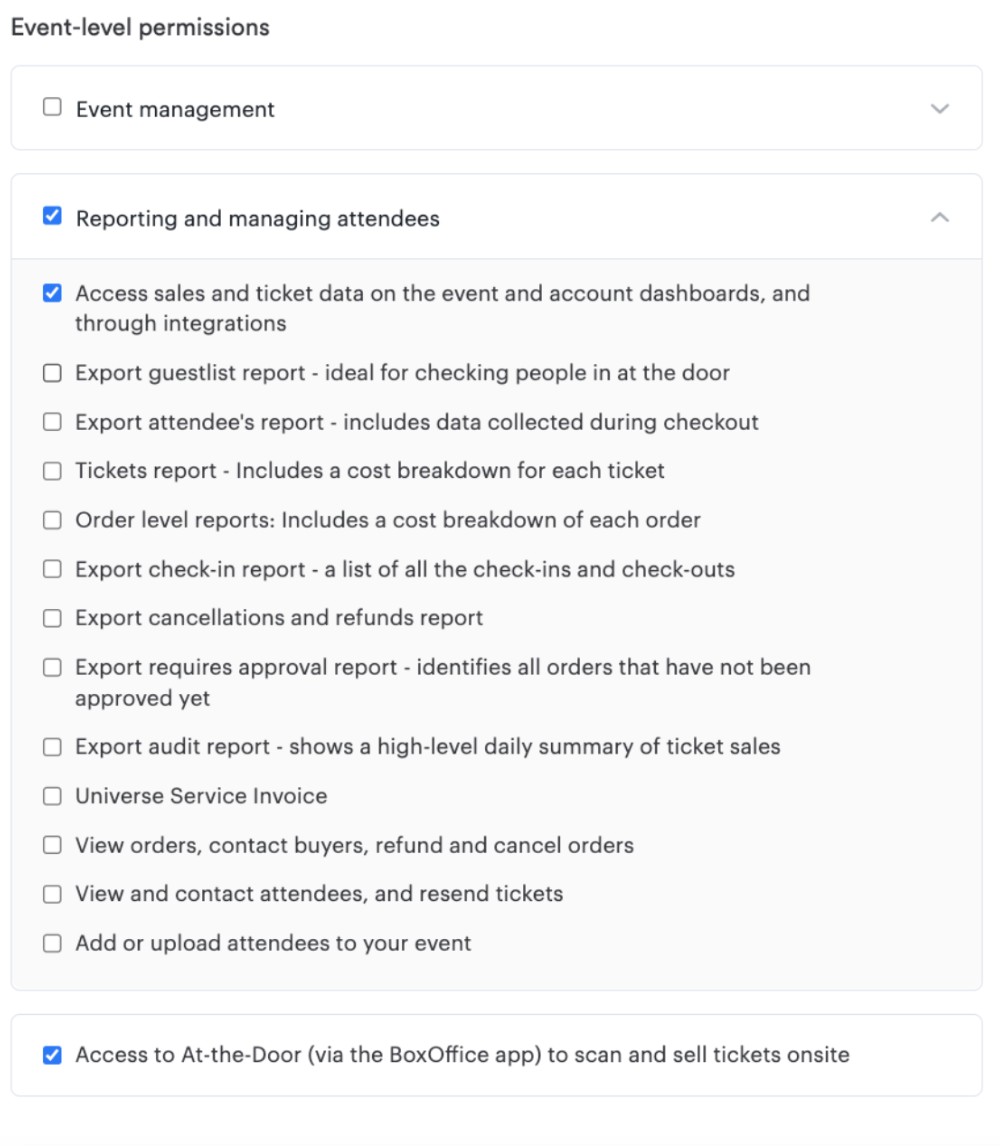Viewport: 1000px width, 1146px height.
Task: Check View orders, contact buyers option
Action: click(x=52, y=845)
